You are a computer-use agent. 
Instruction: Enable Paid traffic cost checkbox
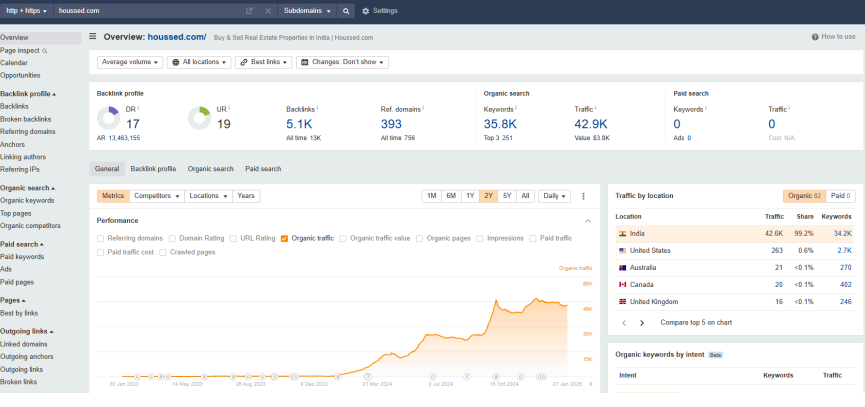[100, 253]
